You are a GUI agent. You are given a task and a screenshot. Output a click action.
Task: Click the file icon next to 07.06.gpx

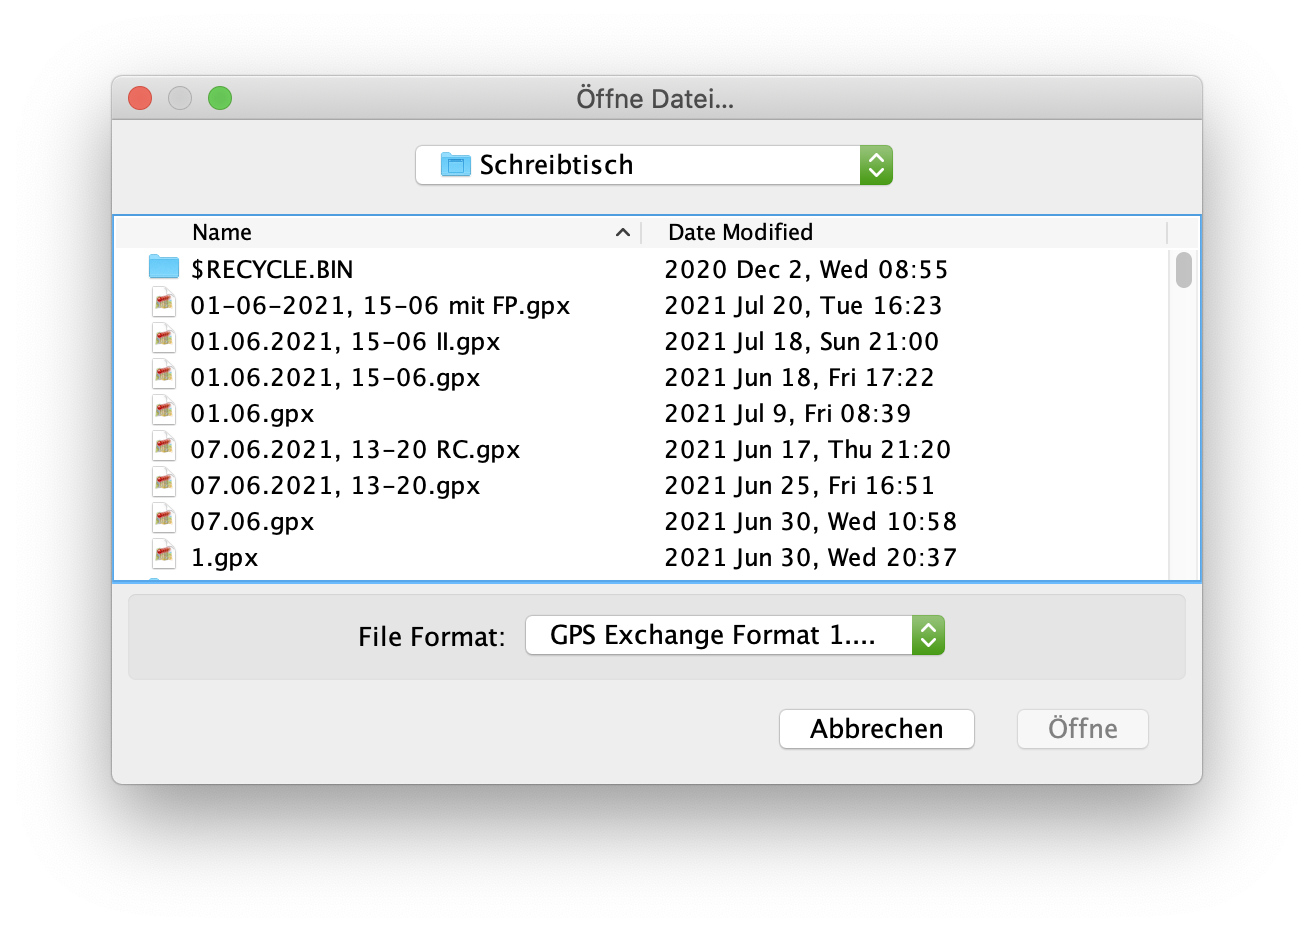pyautogui.click(x=164, y=519)
